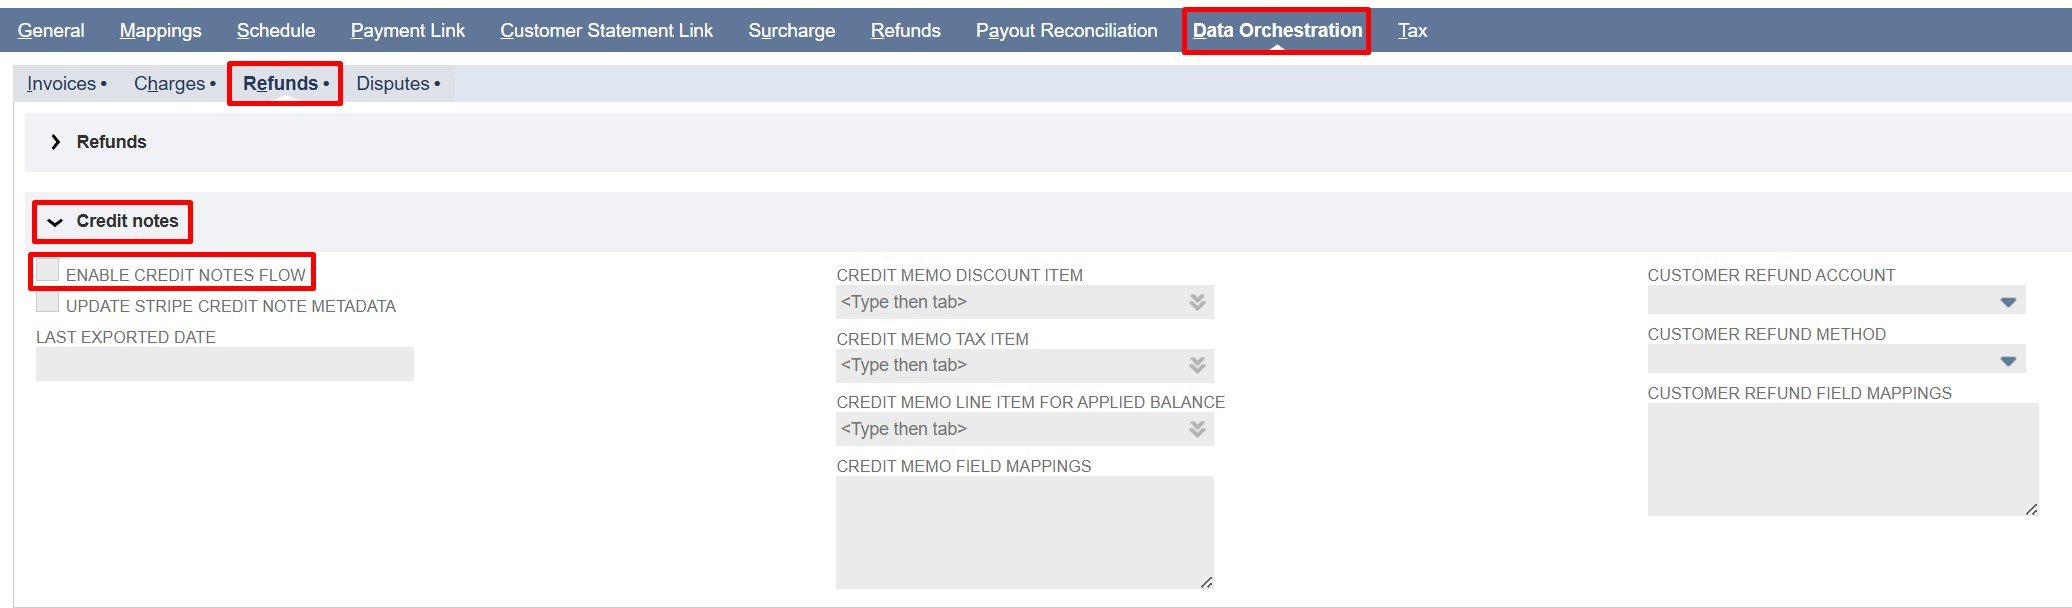The height and width of the screenshot is (608, 2072).
Task: Open Customer Refund Account dropdown arrow
Action: (x=2007, y=302)
